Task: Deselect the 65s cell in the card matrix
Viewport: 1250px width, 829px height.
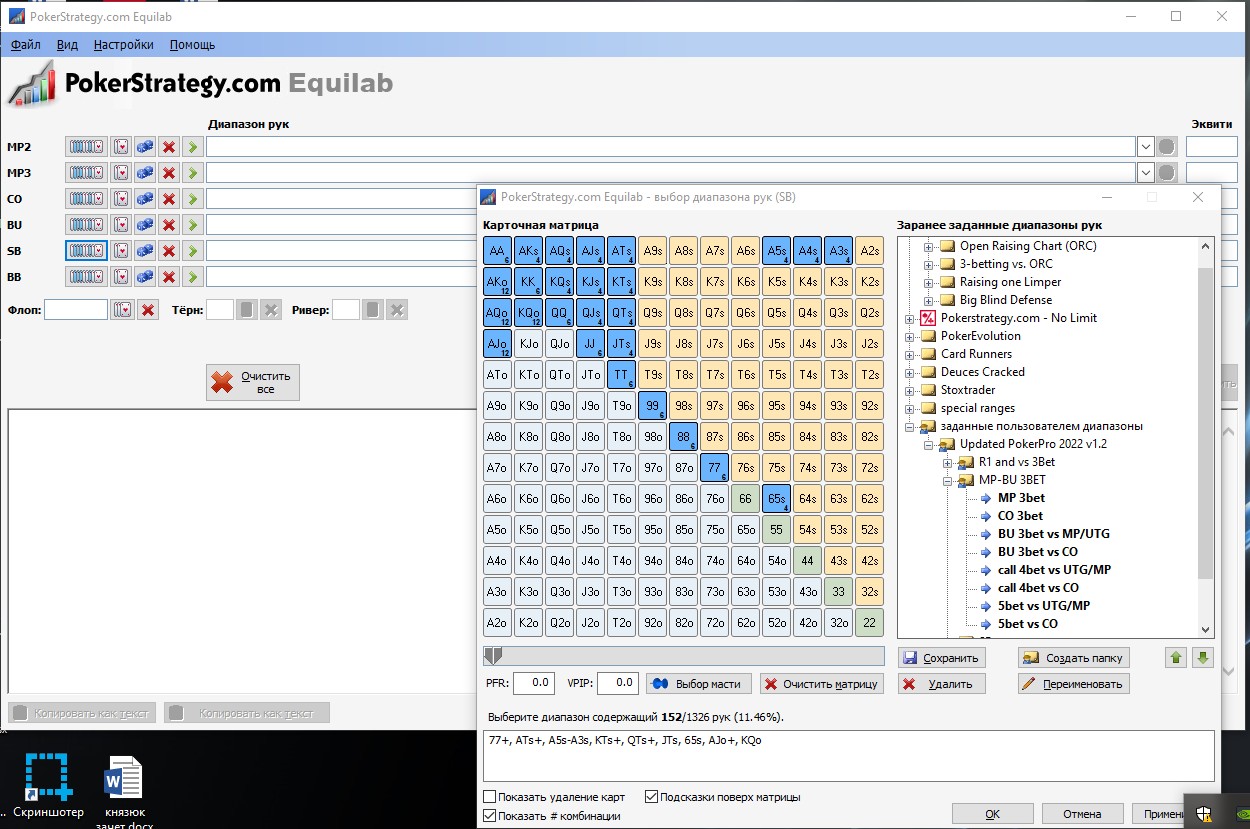Action: [x=776, y=499]
